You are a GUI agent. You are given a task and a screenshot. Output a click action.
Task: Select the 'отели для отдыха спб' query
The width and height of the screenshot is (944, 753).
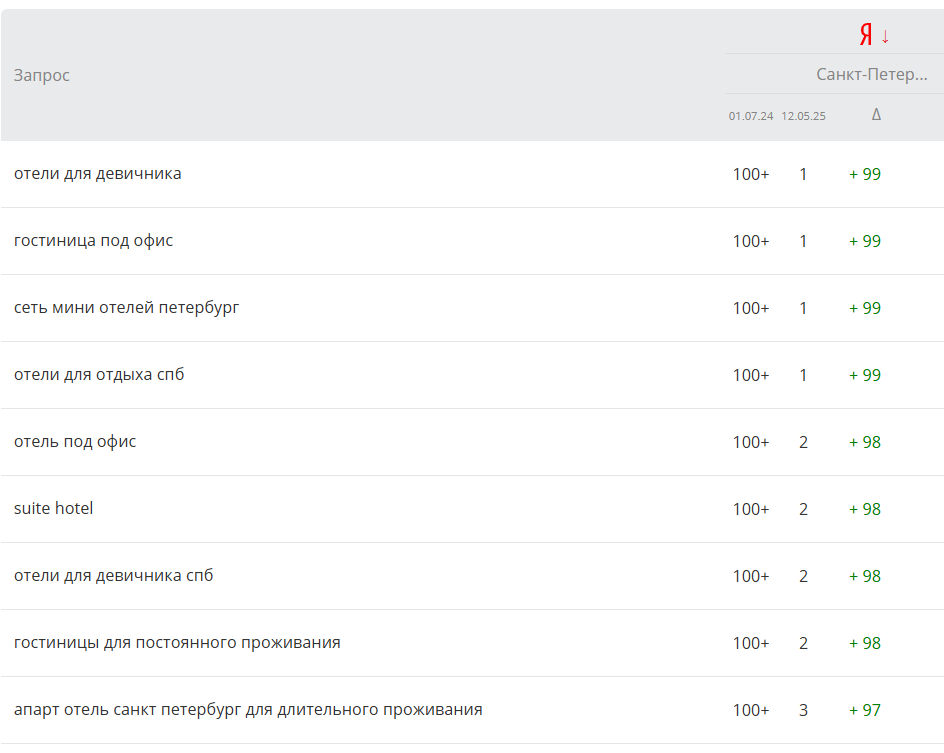[x=99, y=375]
